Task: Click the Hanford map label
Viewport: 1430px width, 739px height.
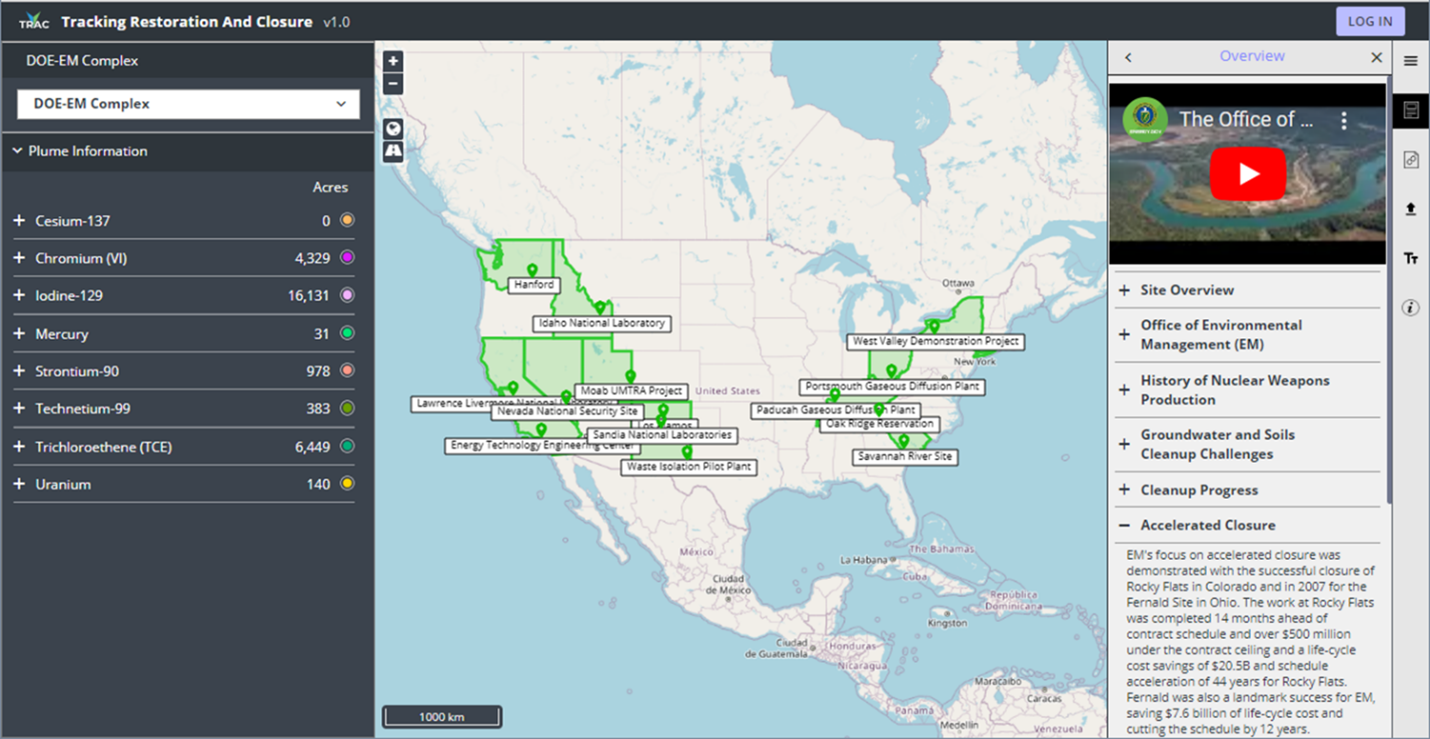Action: [x=534, y=285]
